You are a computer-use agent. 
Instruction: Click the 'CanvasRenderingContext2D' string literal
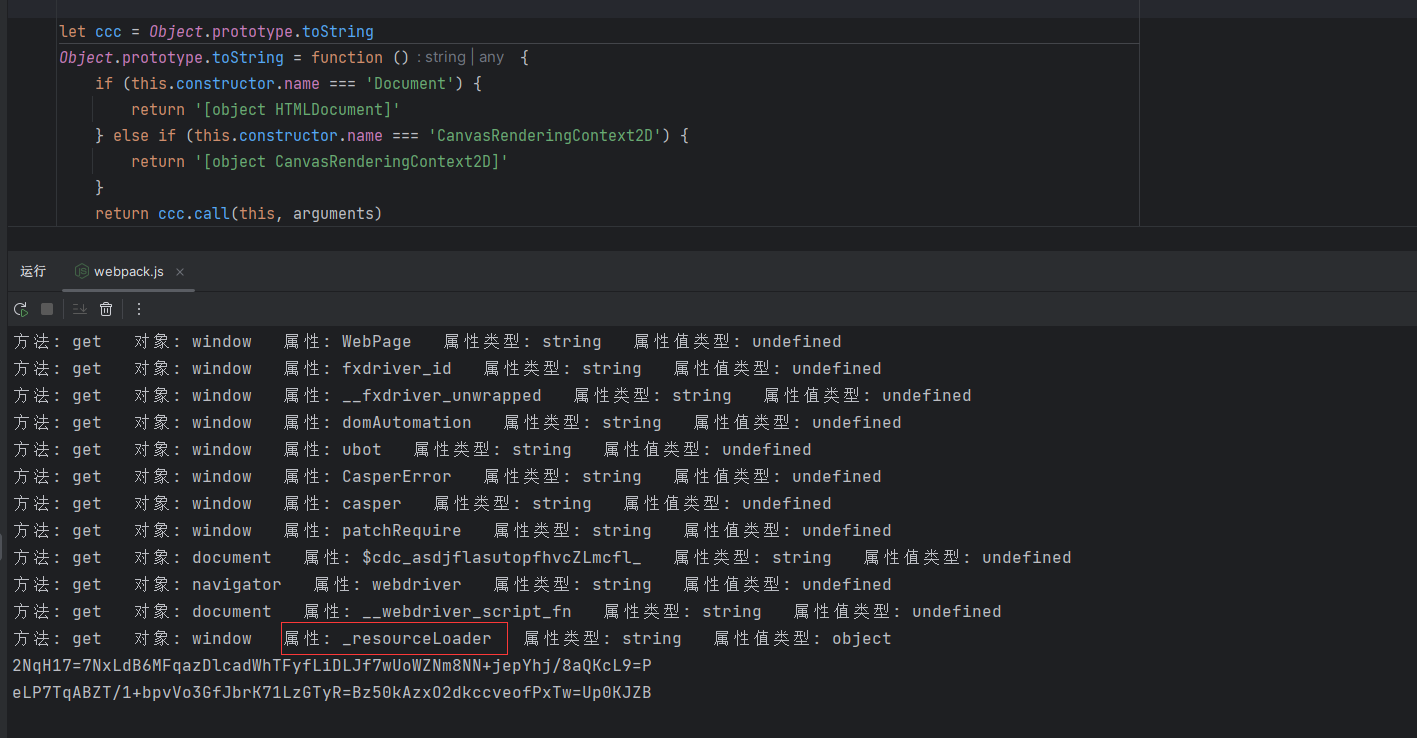(x=545, y=135)
